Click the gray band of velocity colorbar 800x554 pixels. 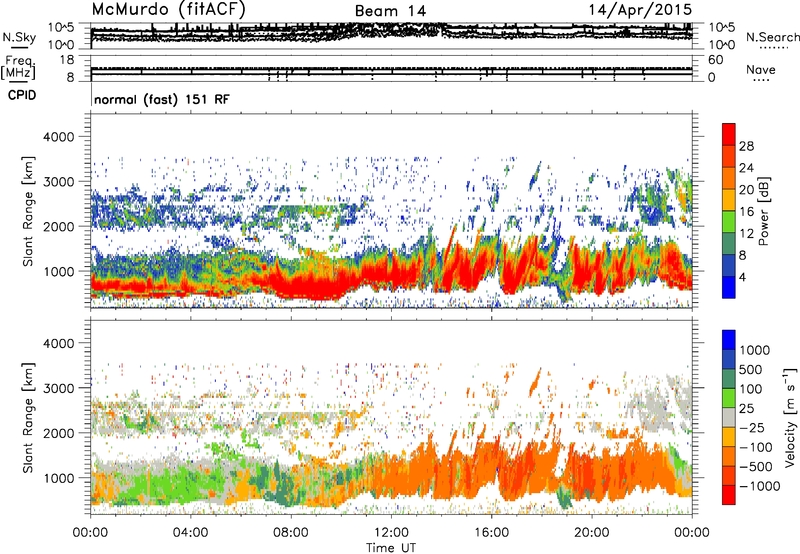coord(729,418)
